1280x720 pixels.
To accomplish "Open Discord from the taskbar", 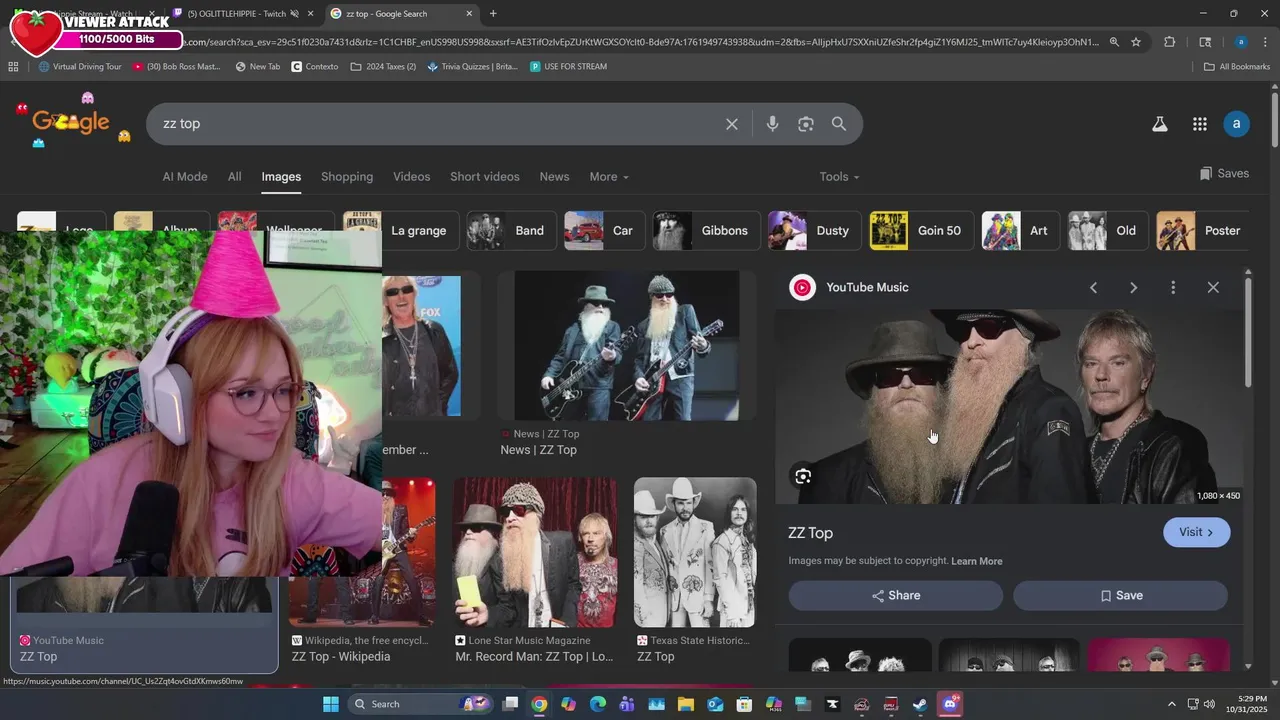I will click(950, 704).
